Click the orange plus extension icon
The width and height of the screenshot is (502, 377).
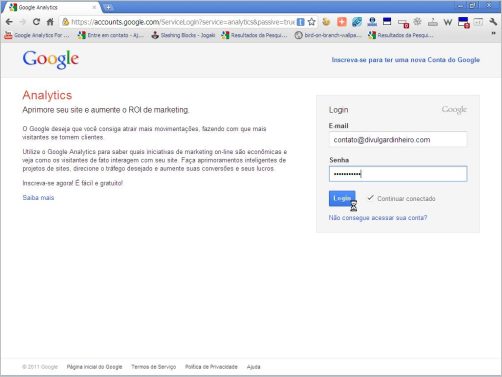tap(342, 22)
